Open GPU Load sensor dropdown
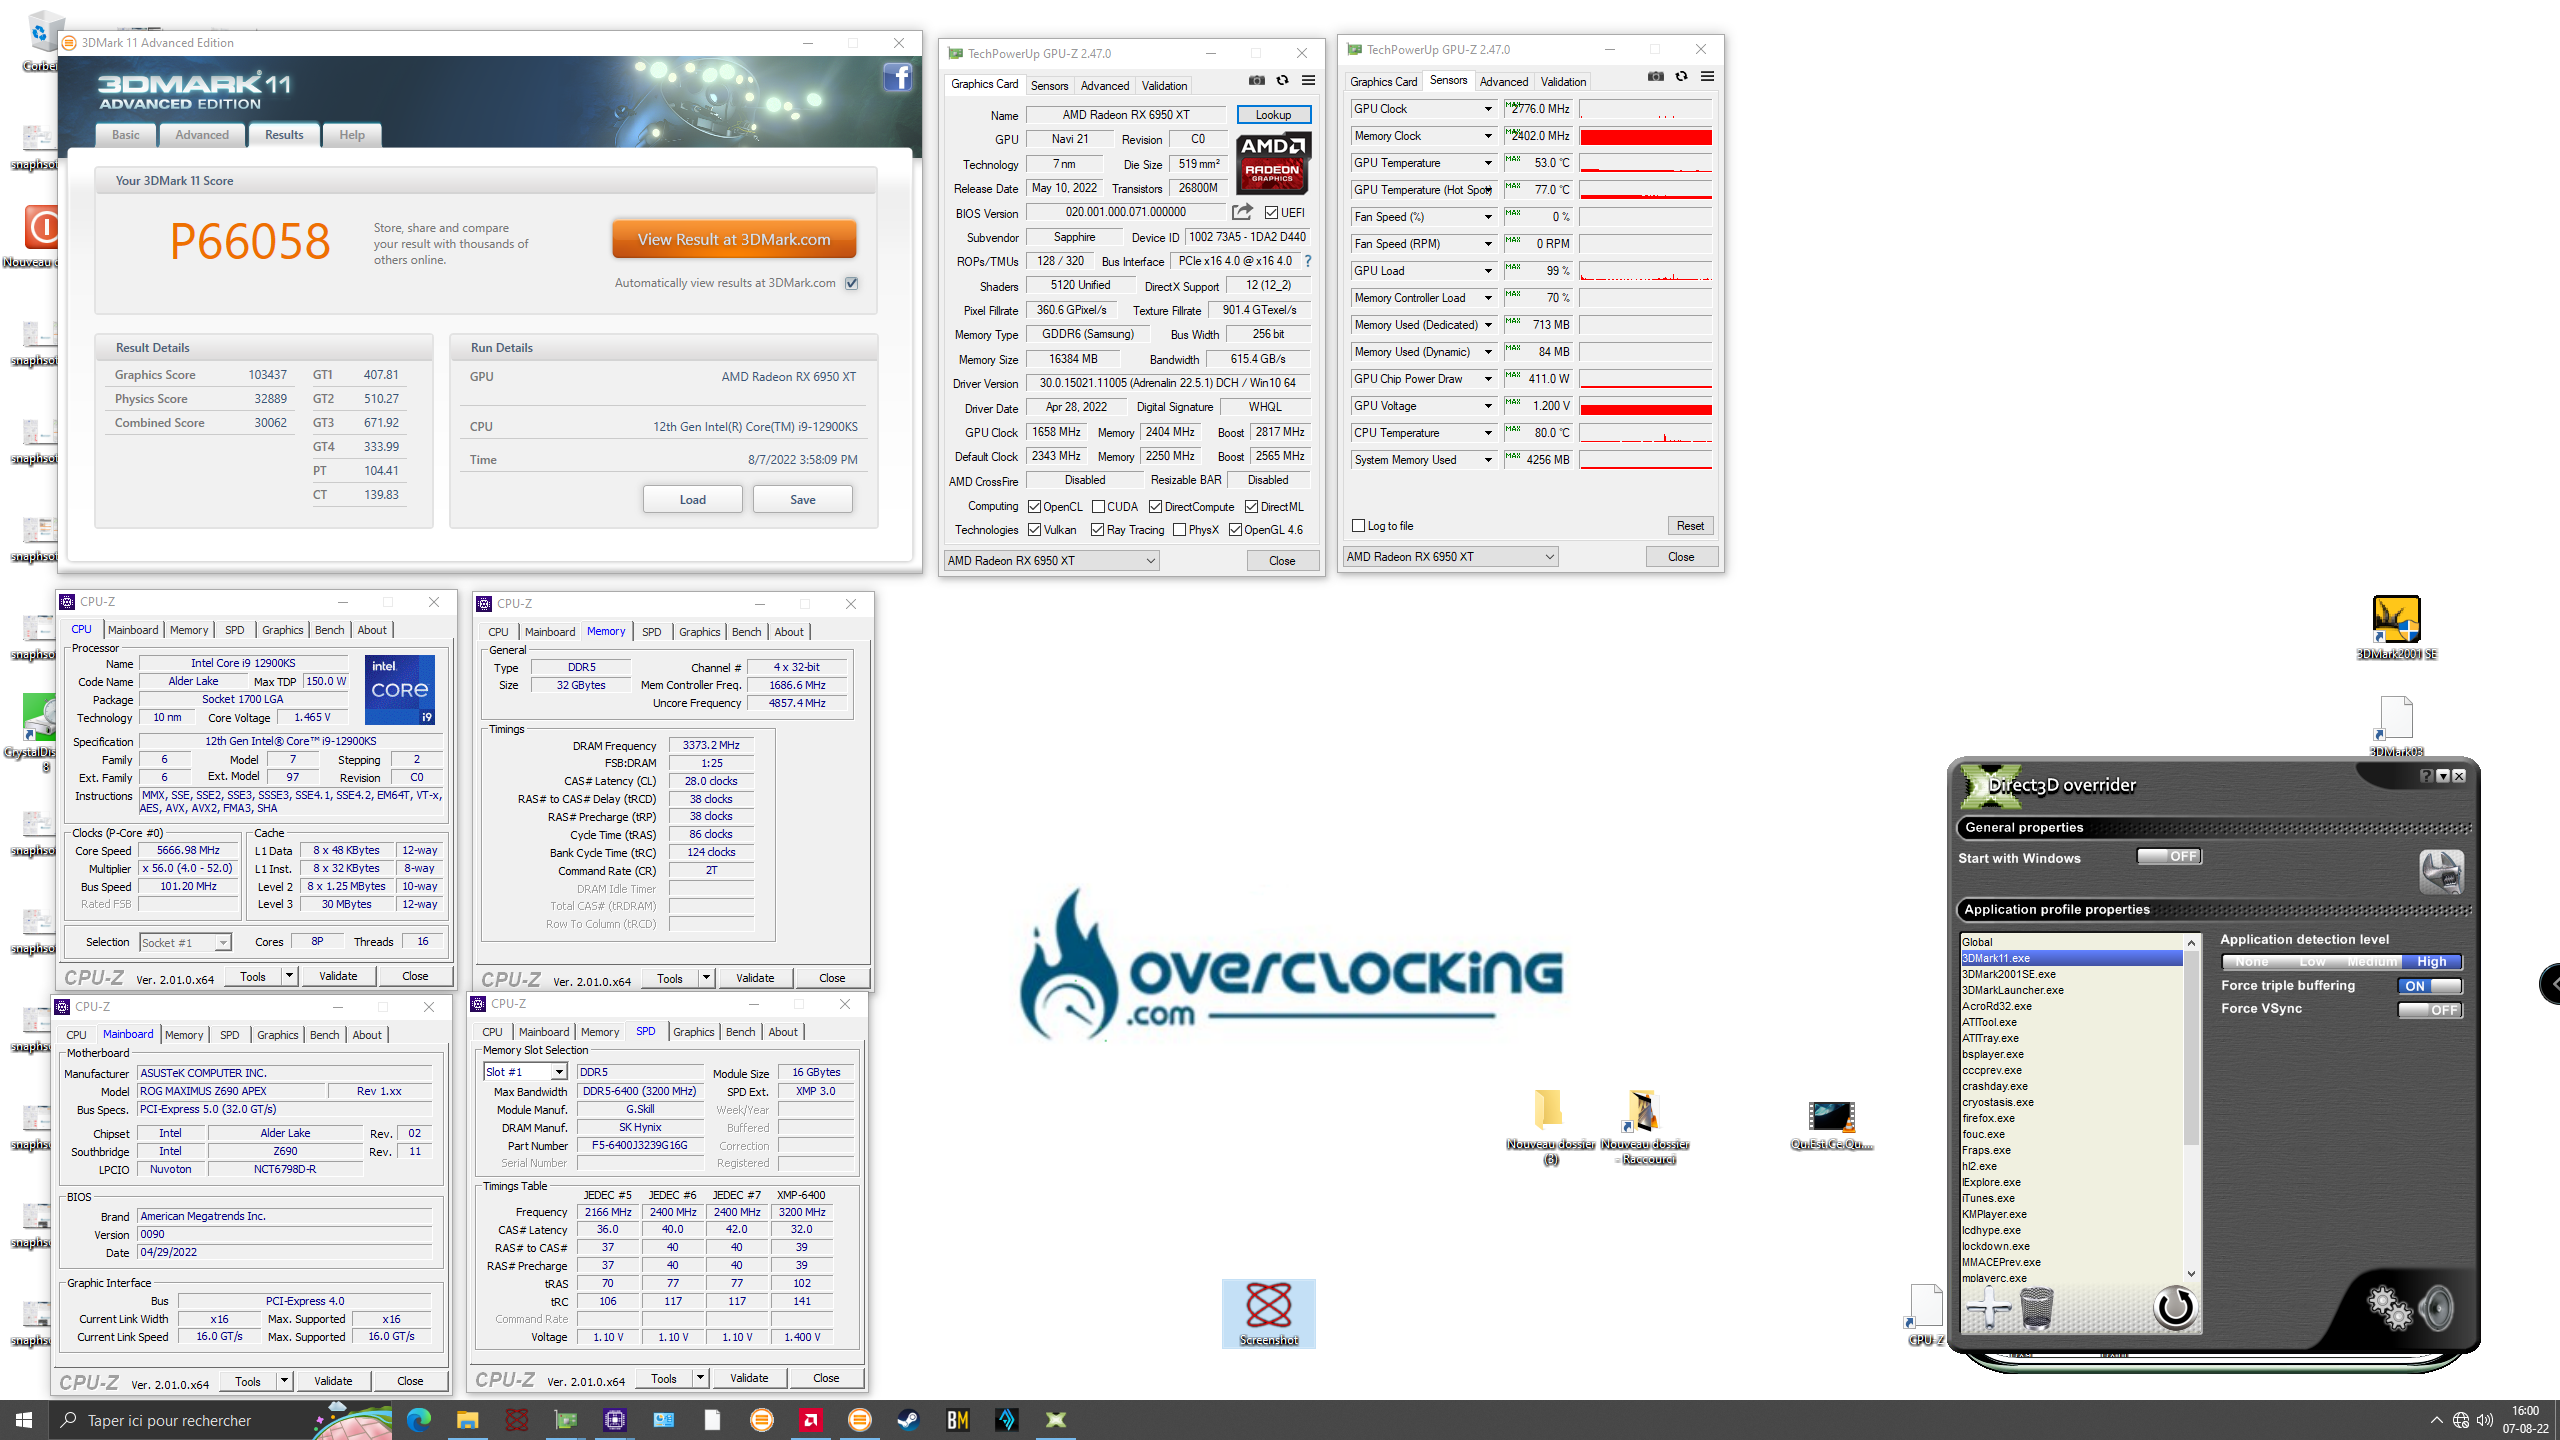The image size is (2560, 1440). coord(1487,271)
